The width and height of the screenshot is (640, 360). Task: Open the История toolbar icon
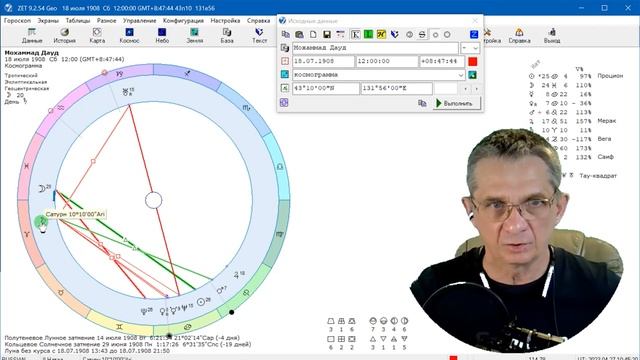(x=64, y=35)
